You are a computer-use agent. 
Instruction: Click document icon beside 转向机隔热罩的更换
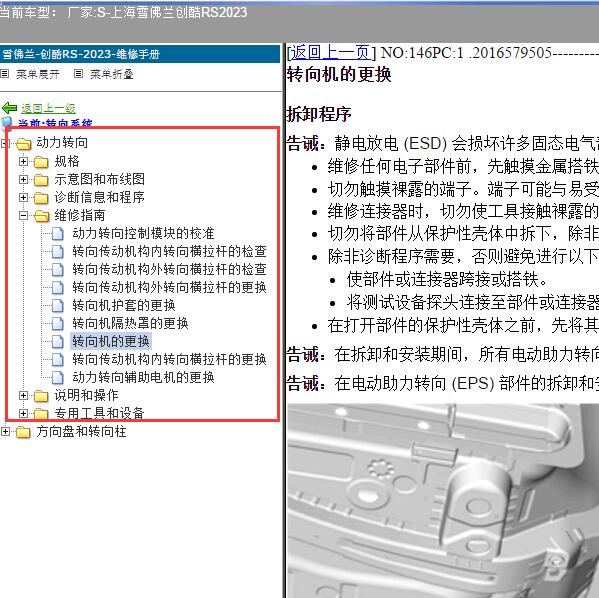pos(58,323)
